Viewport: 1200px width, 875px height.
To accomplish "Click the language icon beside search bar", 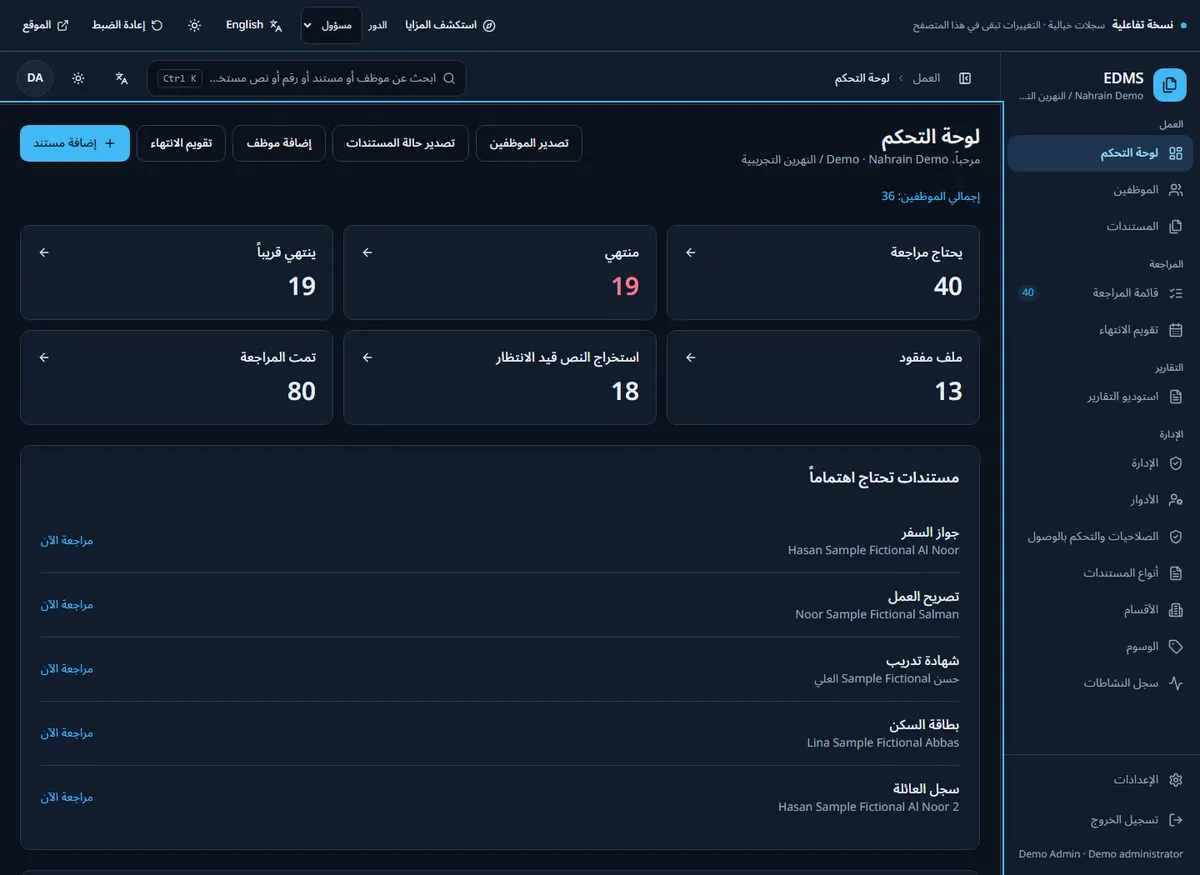I will point(121,78).
